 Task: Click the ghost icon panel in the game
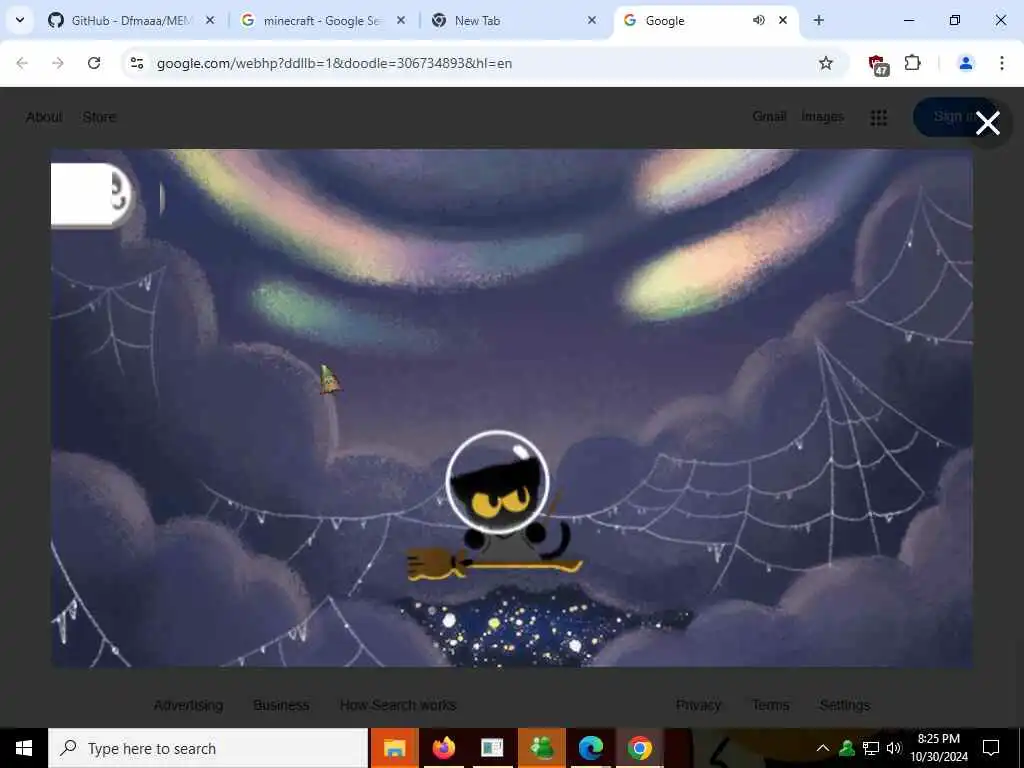pos(91,195)
